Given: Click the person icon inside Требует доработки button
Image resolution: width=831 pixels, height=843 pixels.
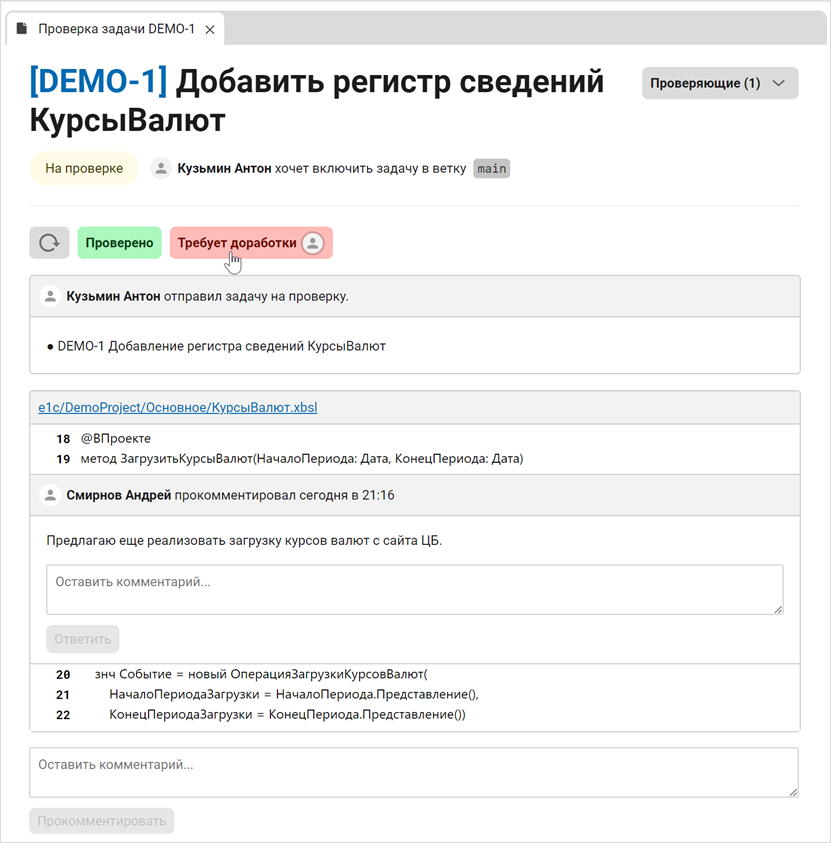Looking at the screenshot, I should (312, 242).
